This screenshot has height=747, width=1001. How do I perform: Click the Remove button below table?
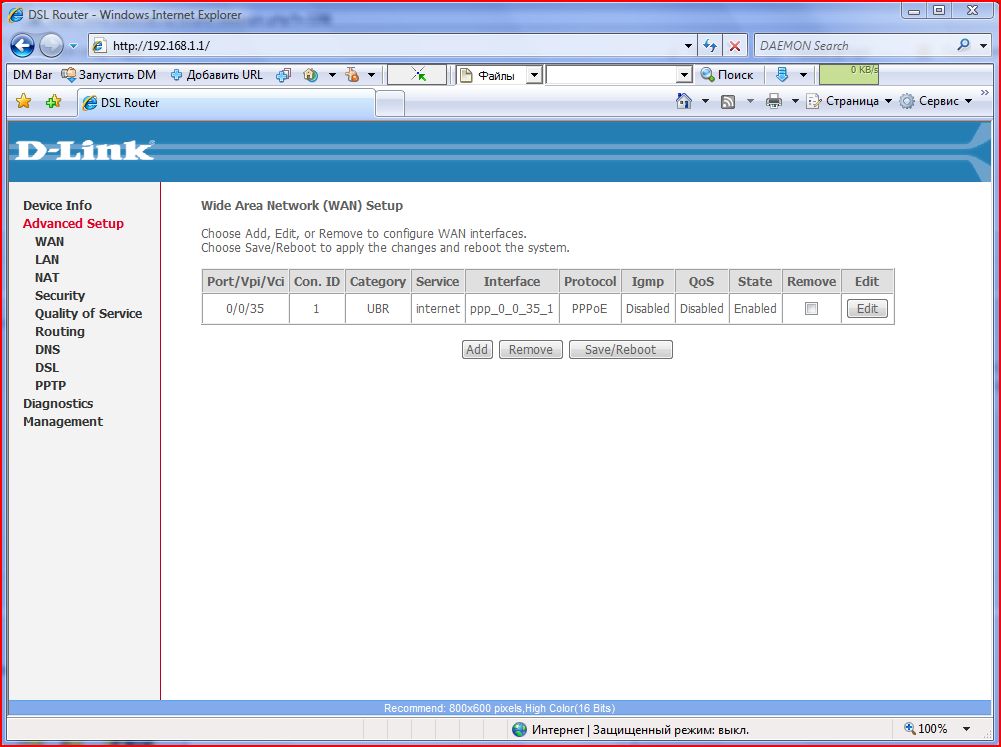(x=531, y=349)
